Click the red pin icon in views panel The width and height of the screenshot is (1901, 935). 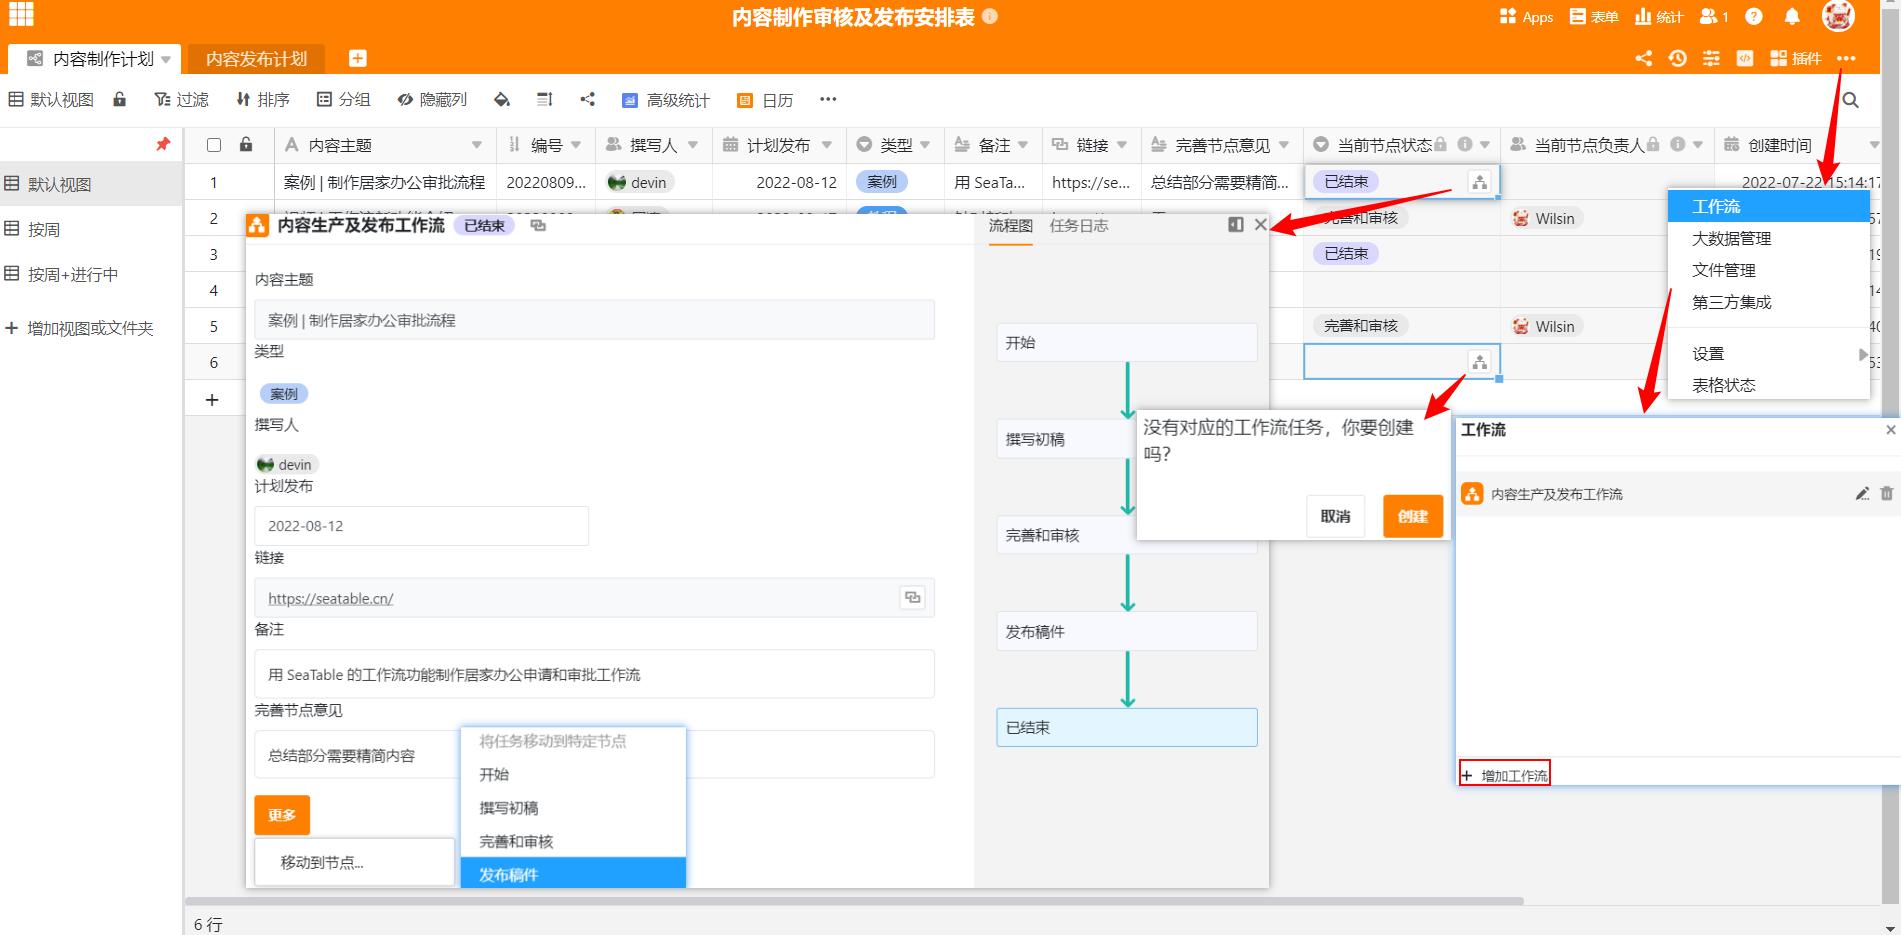point(163,144)
